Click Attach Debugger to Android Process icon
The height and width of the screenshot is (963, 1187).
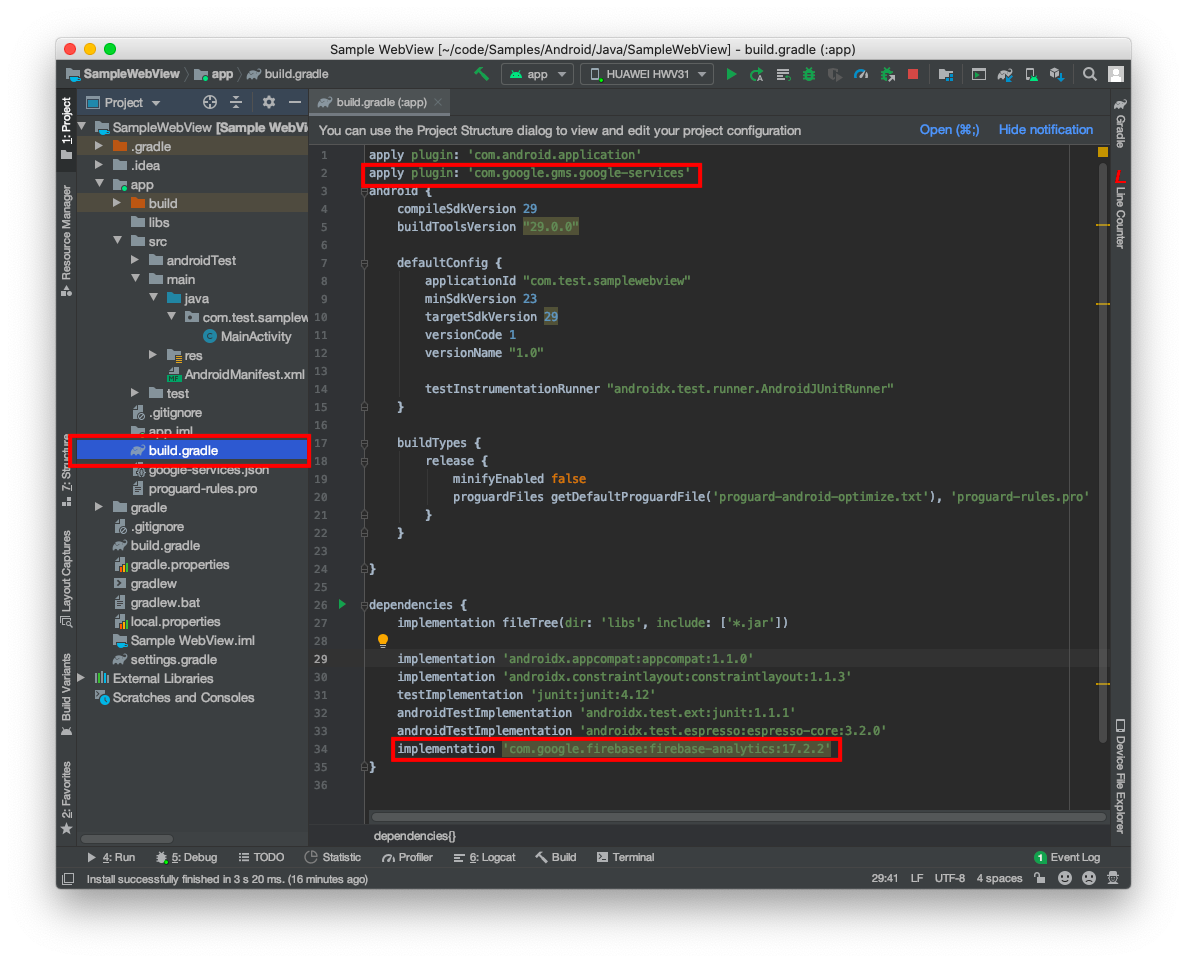click(887, 74)
